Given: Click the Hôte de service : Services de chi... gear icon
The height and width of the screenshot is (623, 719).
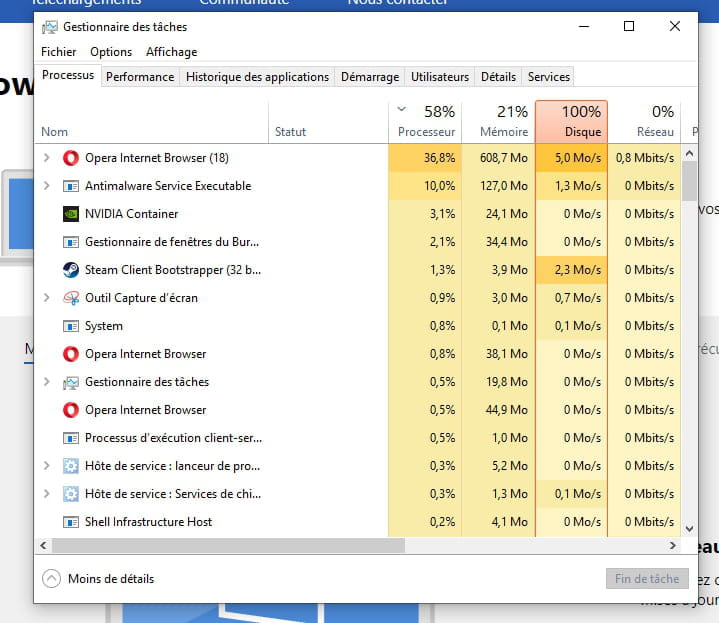Looking at the screenshot, I should [x=71, y=494].
